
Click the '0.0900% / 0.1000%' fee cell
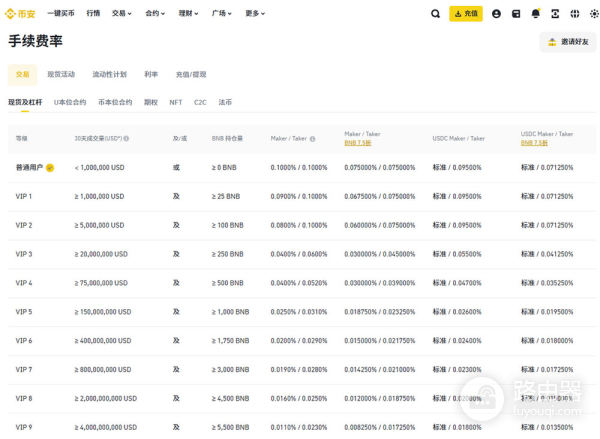pos(299,196)
